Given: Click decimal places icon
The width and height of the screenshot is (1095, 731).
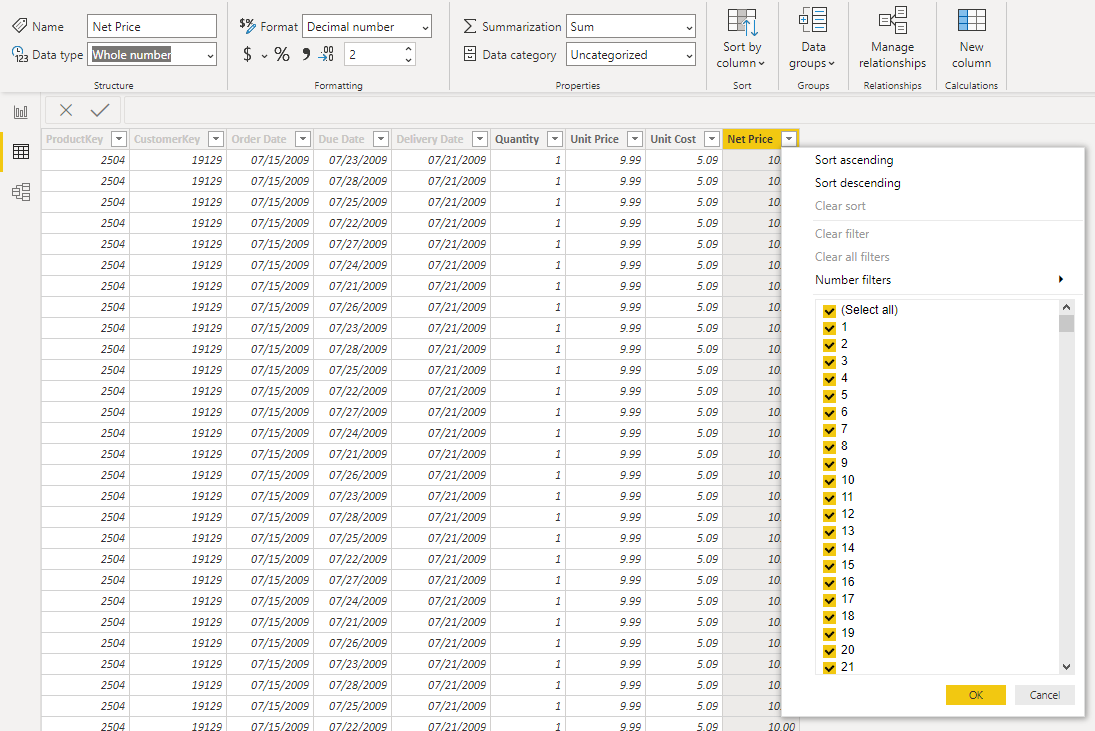Looking at the screenshot, I should (326, 54).
